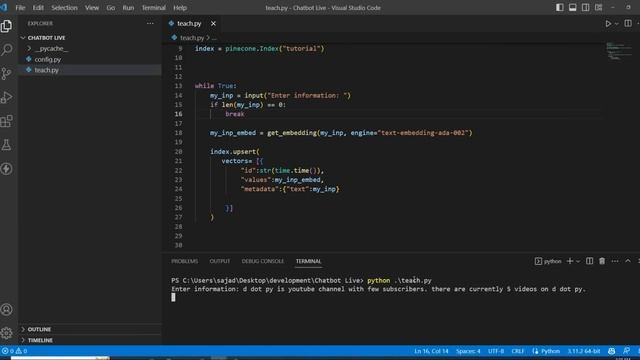Maximize the panel with up chevron

click(628, 261)
